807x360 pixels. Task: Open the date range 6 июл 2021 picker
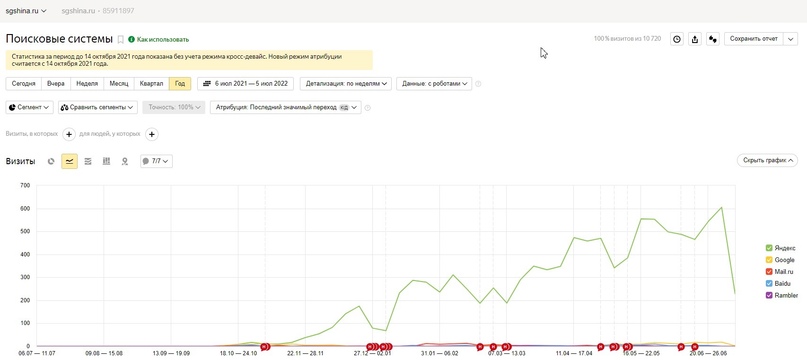coord(245,84)
